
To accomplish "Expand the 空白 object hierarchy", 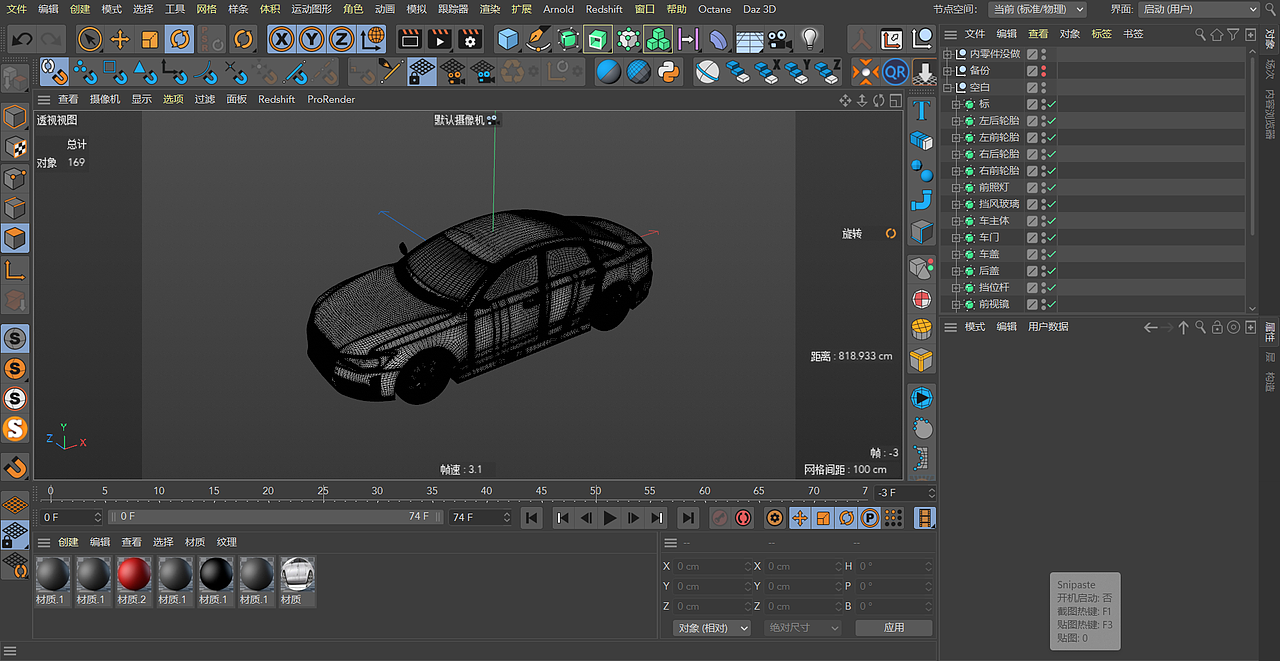I will tap(946, 86).
